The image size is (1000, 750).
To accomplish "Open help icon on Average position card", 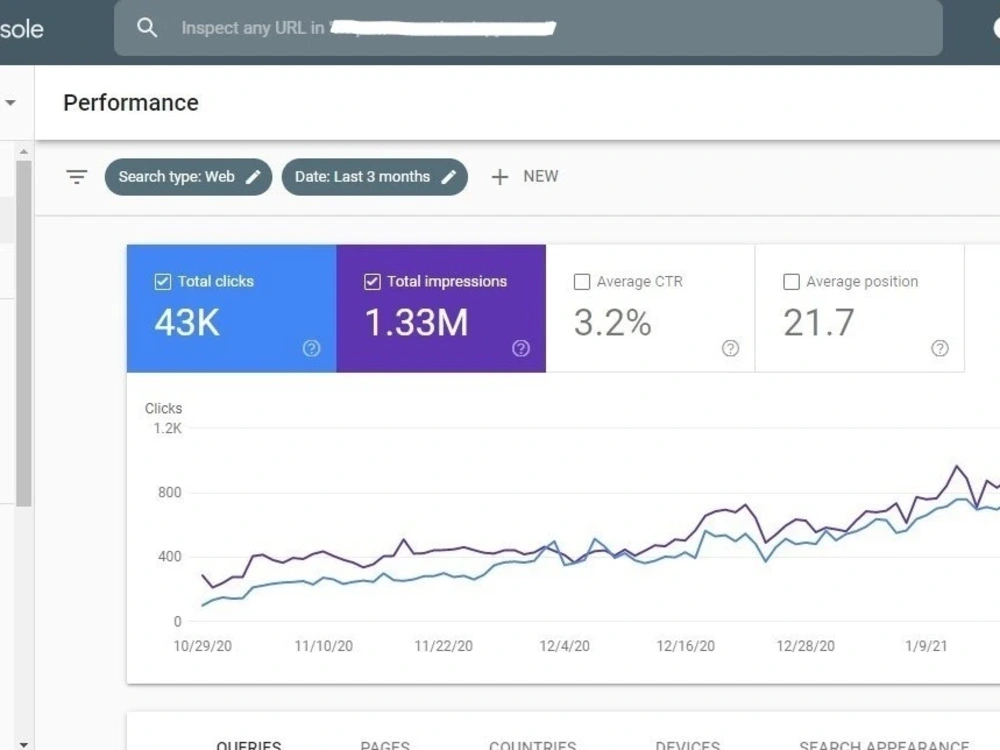I will (939, 348).
